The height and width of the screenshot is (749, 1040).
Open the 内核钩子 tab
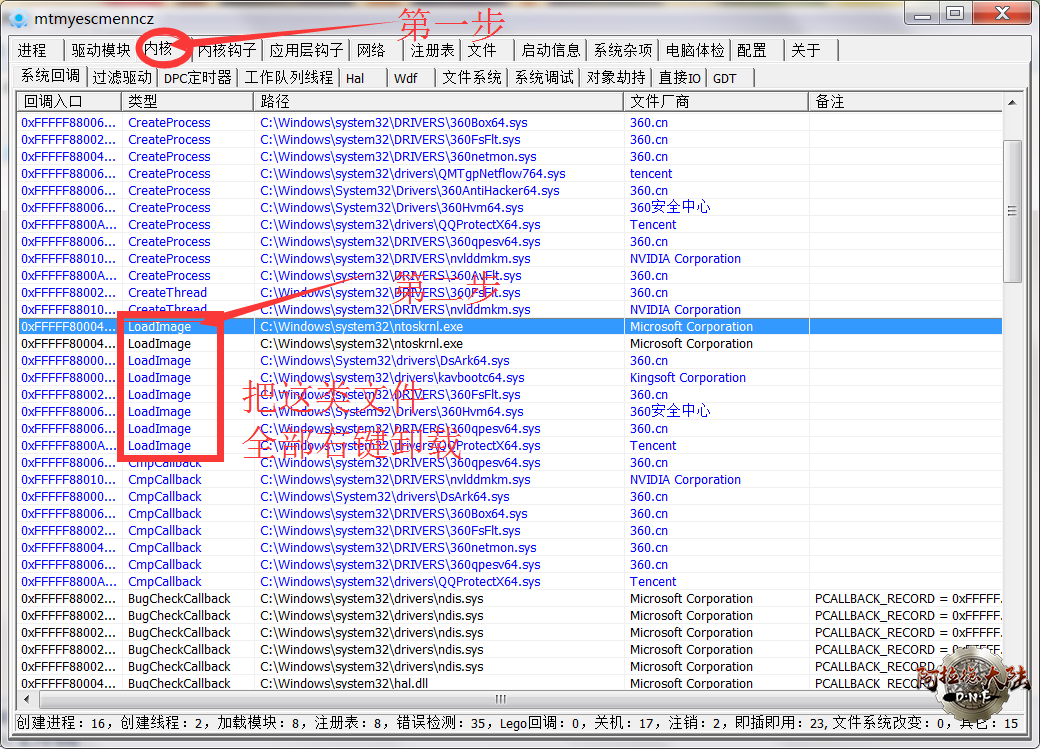coord(227,50)
